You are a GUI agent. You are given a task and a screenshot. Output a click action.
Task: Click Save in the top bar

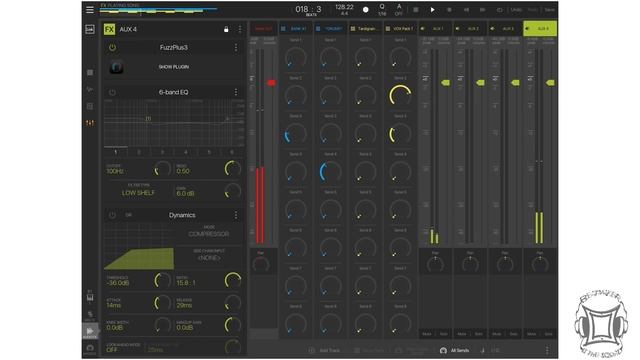[x=549, y=9]
